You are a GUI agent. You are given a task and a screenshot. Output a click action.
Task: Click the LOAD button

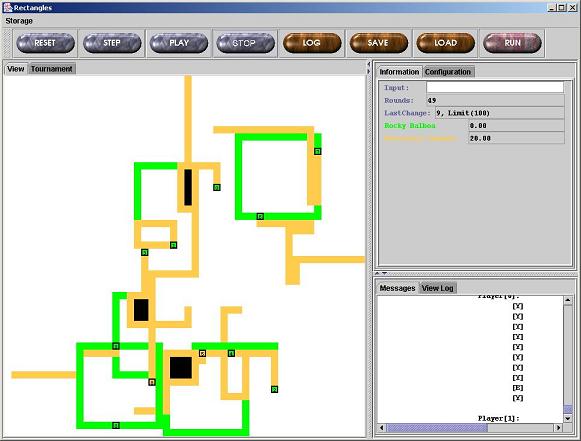[445, 43]
